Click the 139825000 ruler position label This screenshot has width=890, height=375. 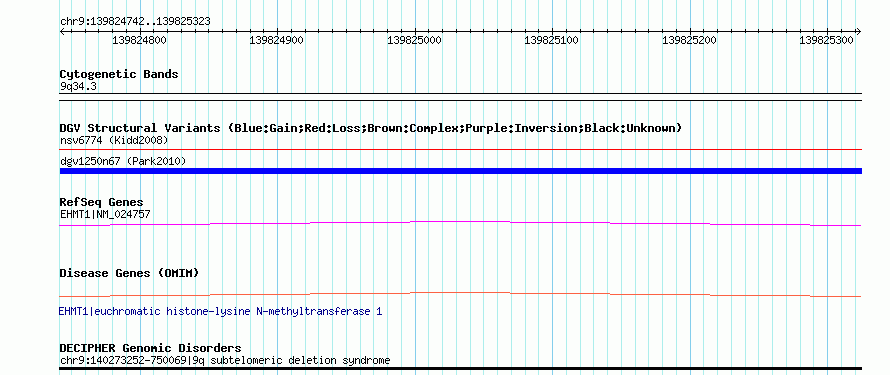point(414,40)
